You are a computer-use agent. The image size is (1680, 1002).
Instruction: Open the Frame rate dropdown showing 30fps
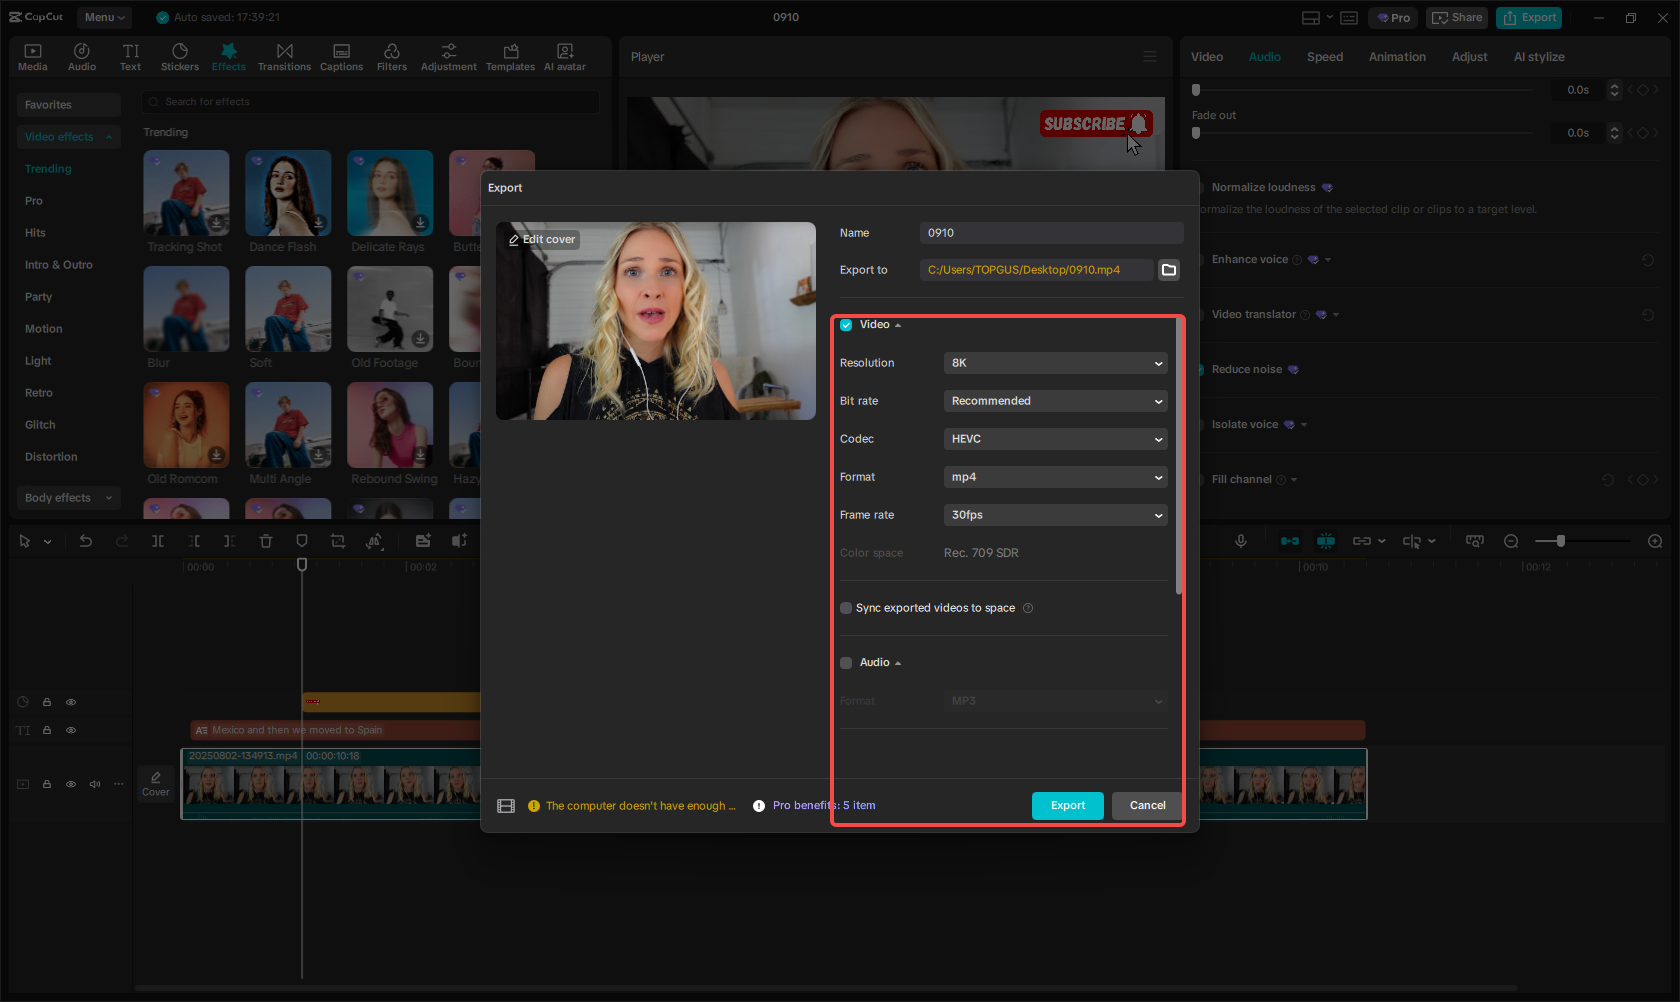1055,515
